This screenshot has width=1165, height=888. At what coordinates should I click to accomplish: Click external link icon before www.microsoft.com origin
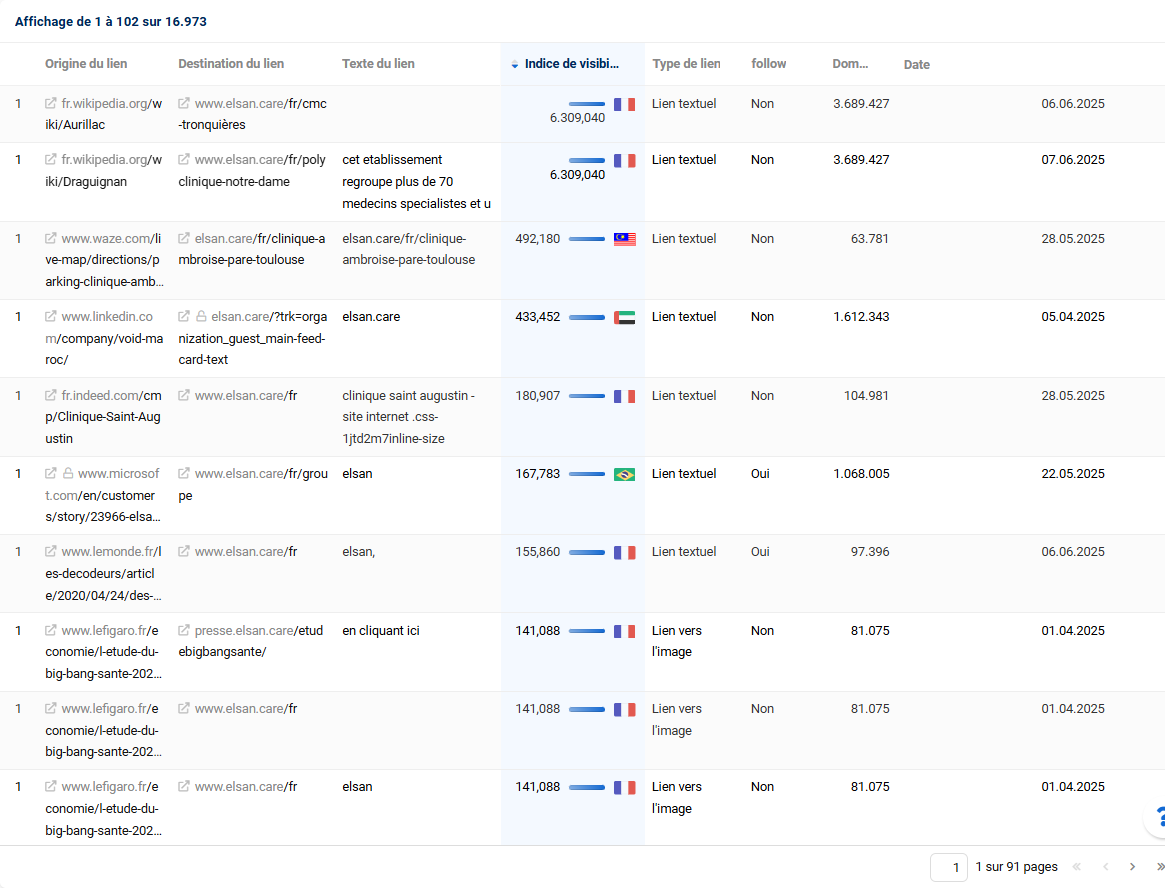click(x=51, y=473)
